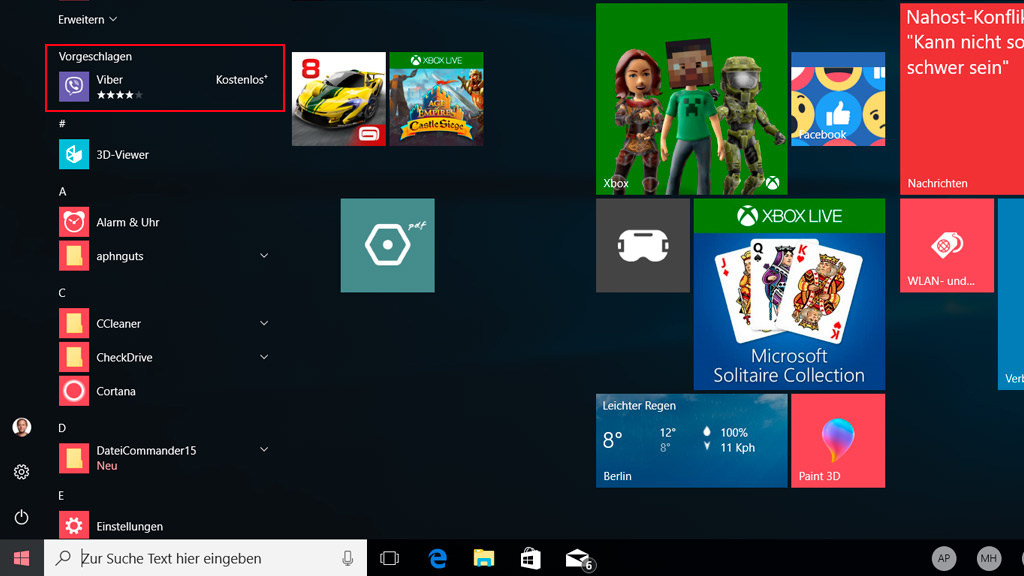Launch Microsoft Solitaire Collection tile

click(x=789, y=295)
